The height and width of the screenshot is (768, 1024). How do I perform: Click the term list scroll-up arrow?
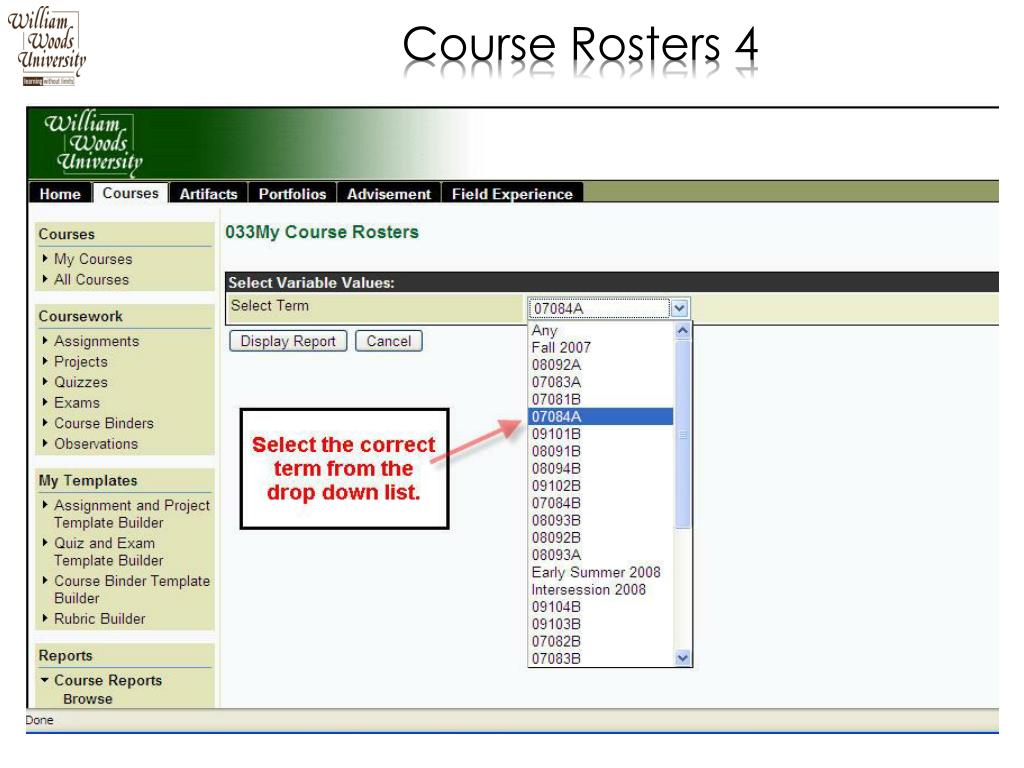pyautogui.click(x=683, y=330)
